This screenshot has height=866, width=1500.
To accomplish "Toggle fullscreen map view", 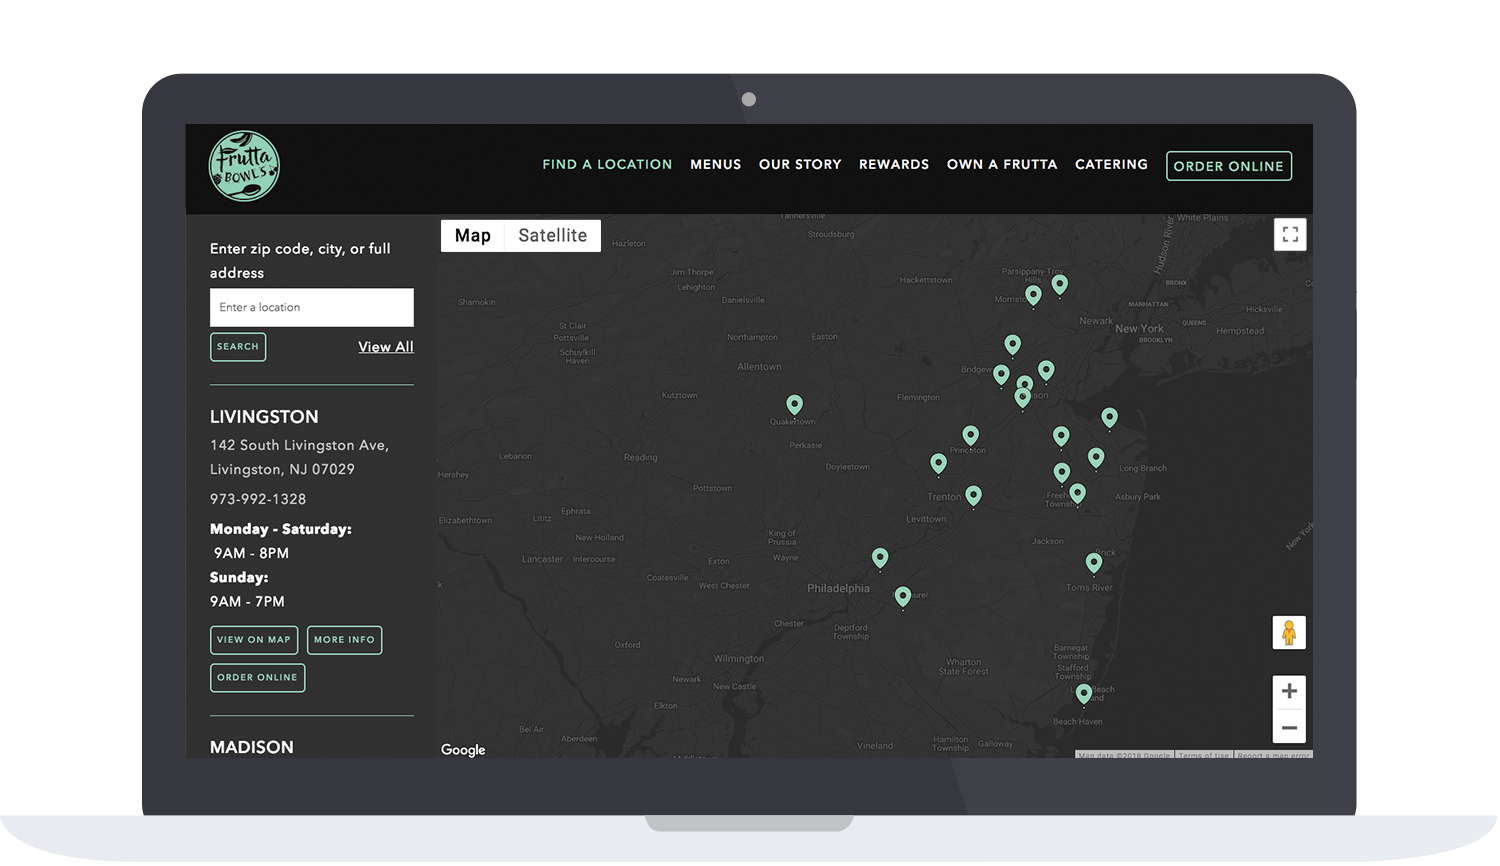I will [1290, 234].
